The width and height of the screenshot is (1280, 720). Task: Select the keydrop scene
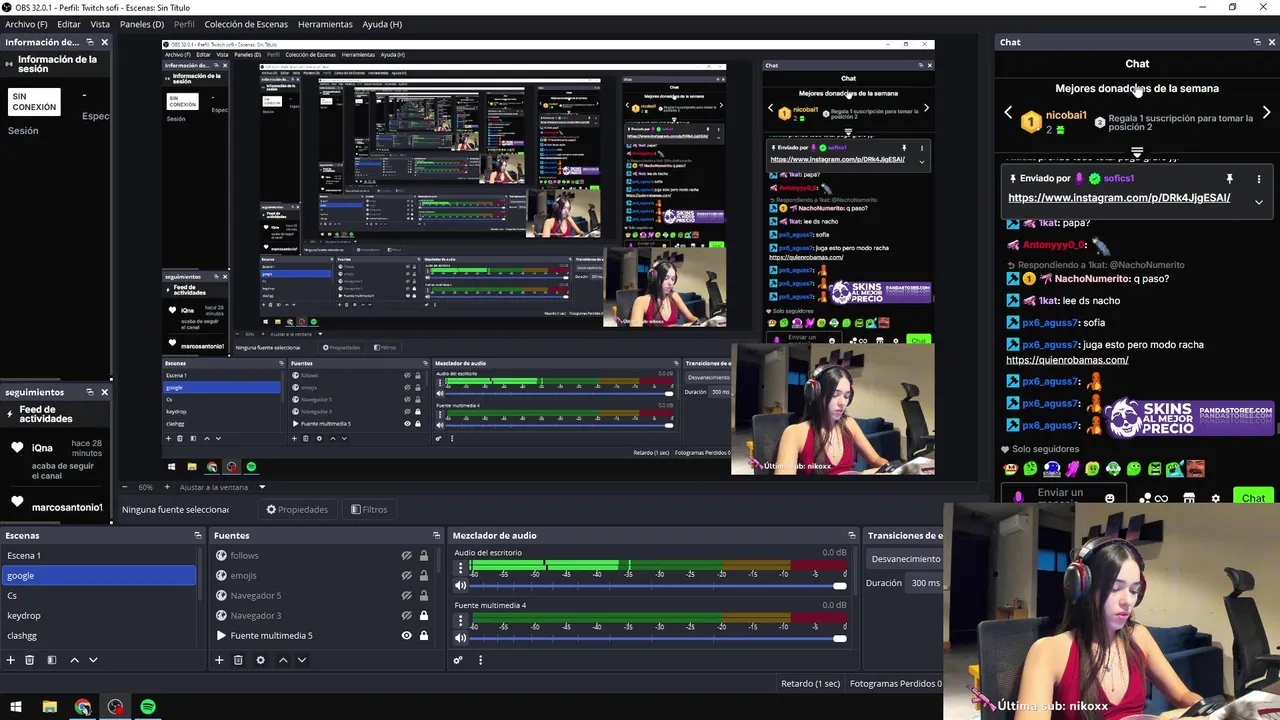[x=100, y=615]
